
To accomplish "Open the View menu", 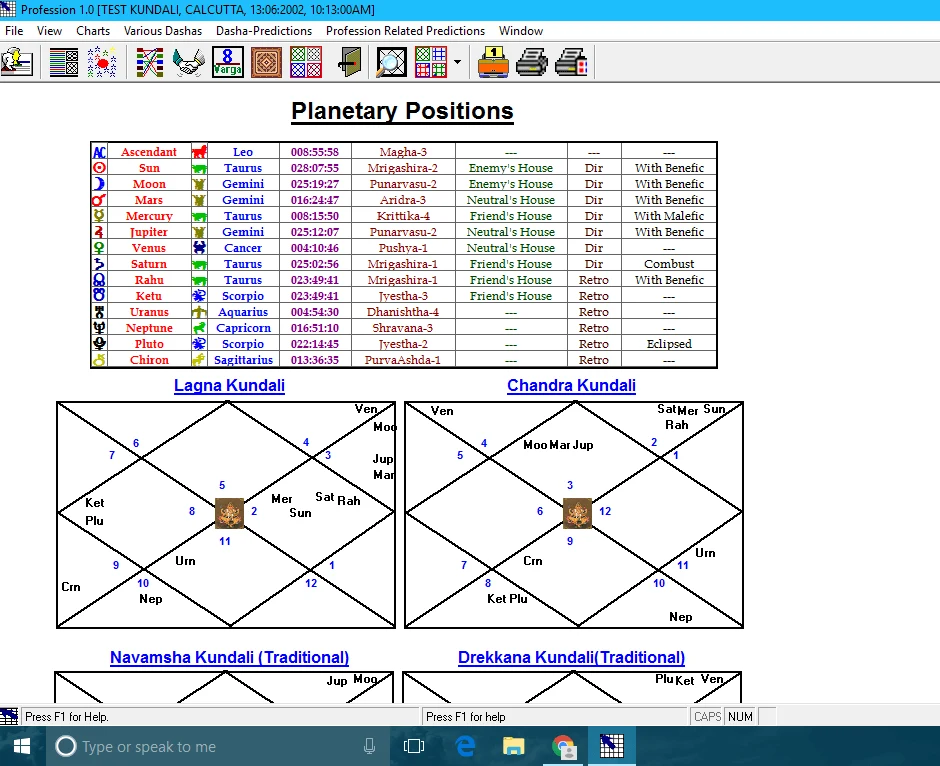I will pyautogui.click(x=49, y=31).
